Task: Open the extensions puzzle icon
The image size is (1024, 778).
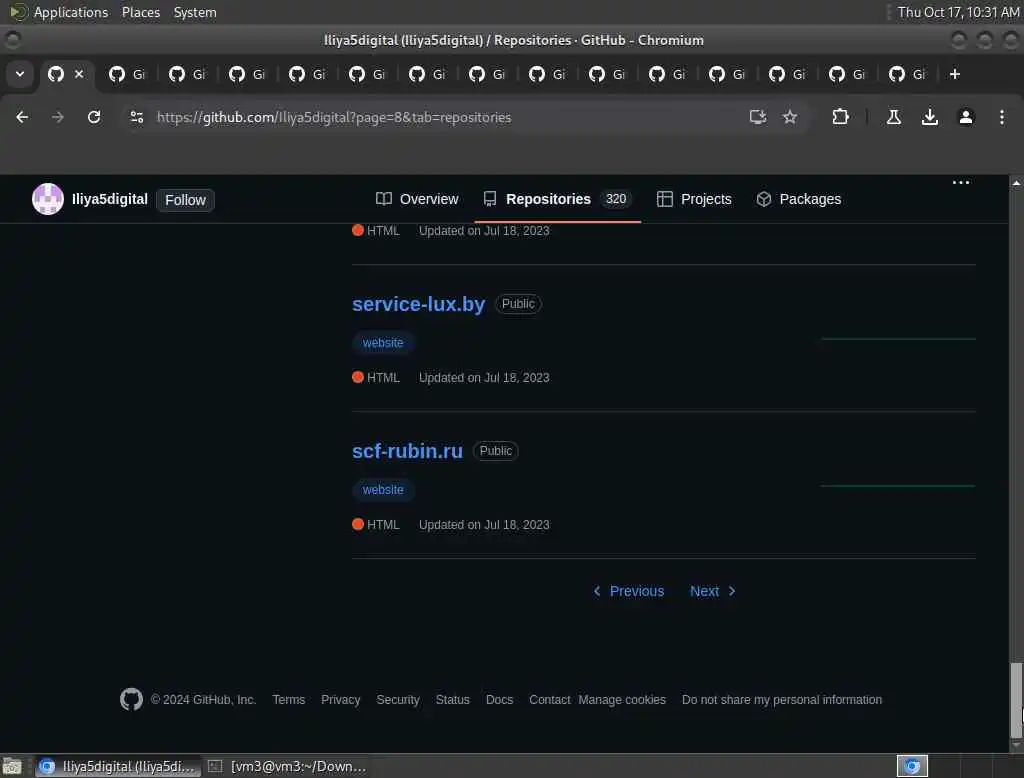Action: coord(840,117)
